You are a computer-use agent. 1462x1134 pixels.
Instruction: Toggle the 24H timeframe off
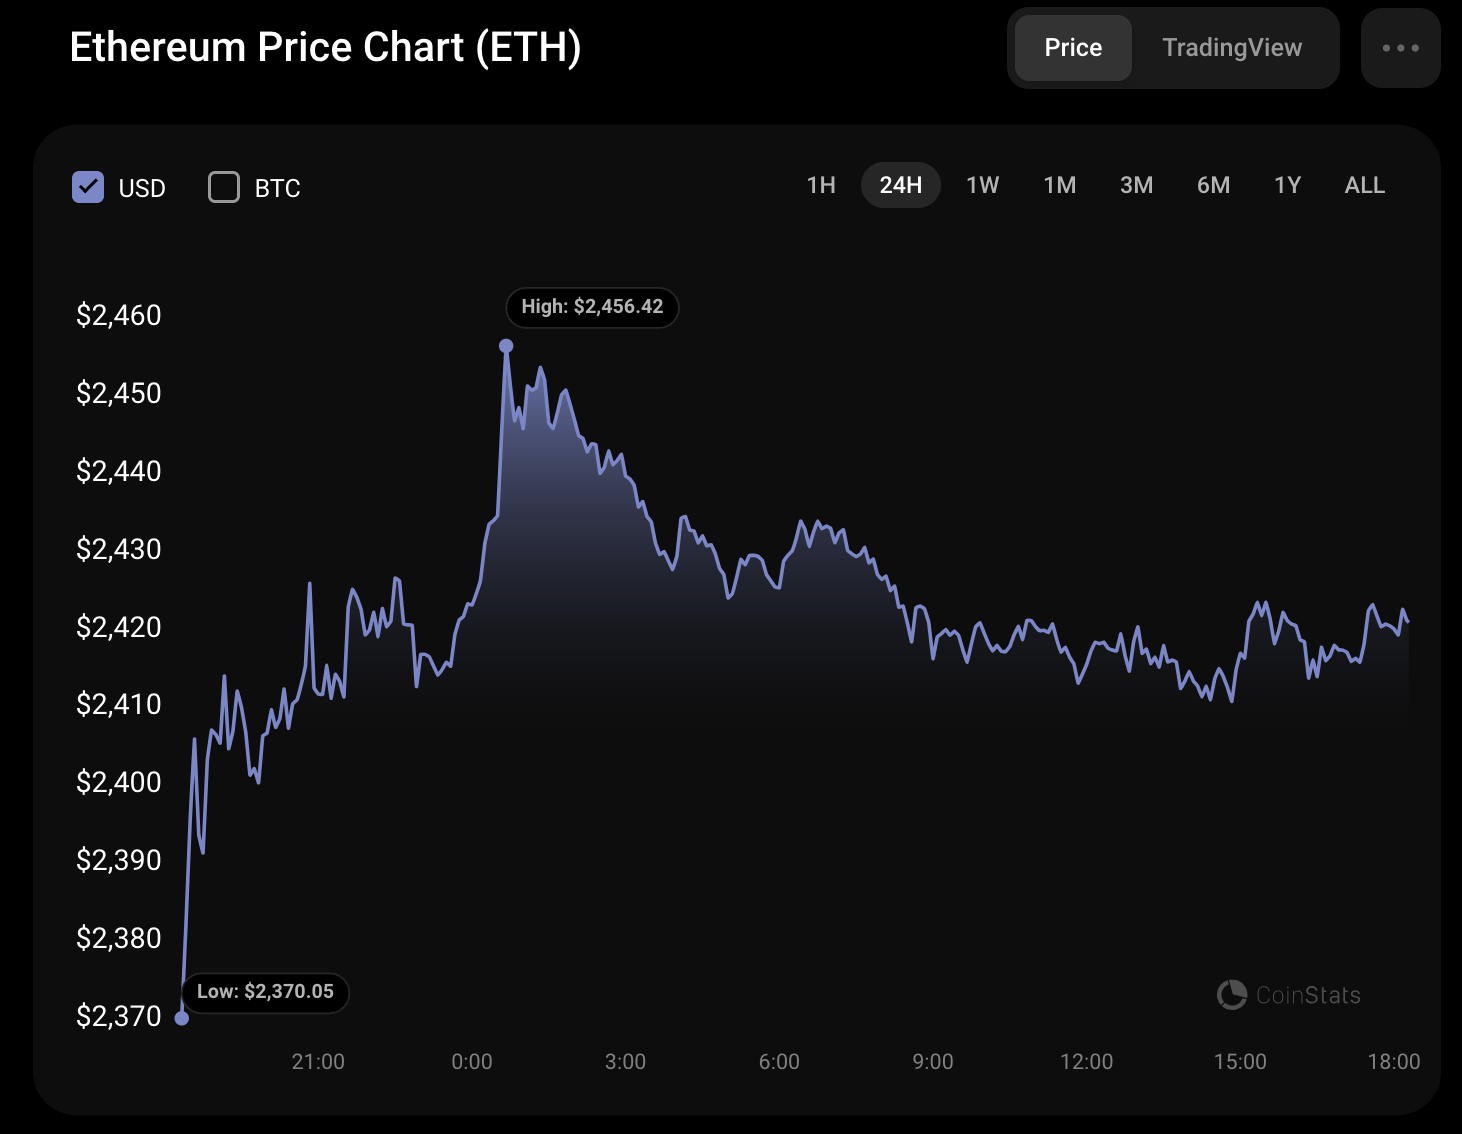point(900,185)
